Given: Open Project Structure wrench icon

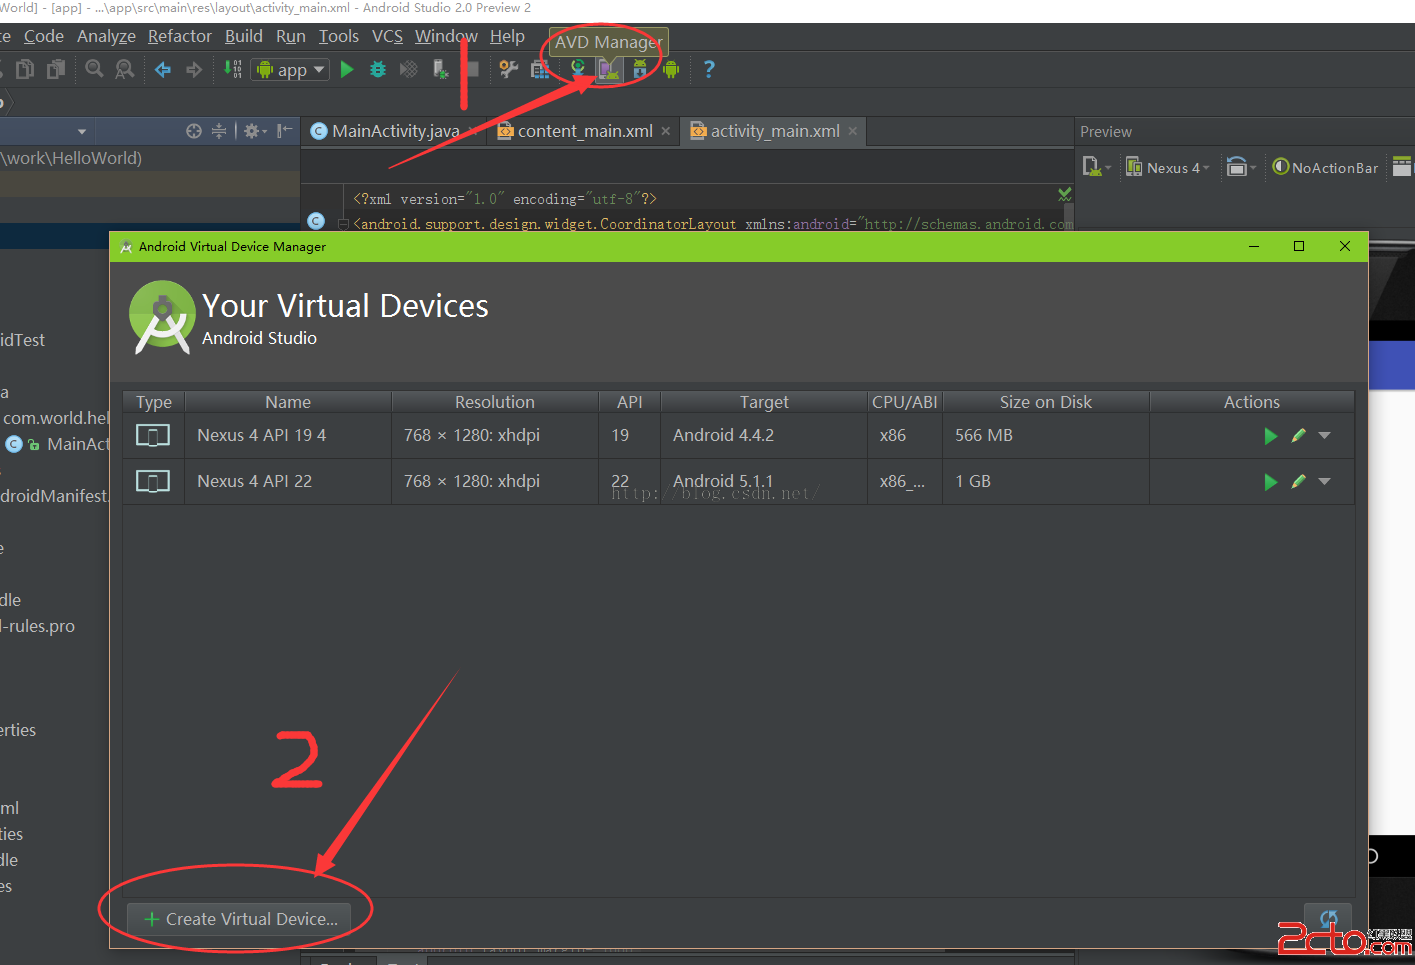Looking at the screenshot, I should tap(509, 69).
